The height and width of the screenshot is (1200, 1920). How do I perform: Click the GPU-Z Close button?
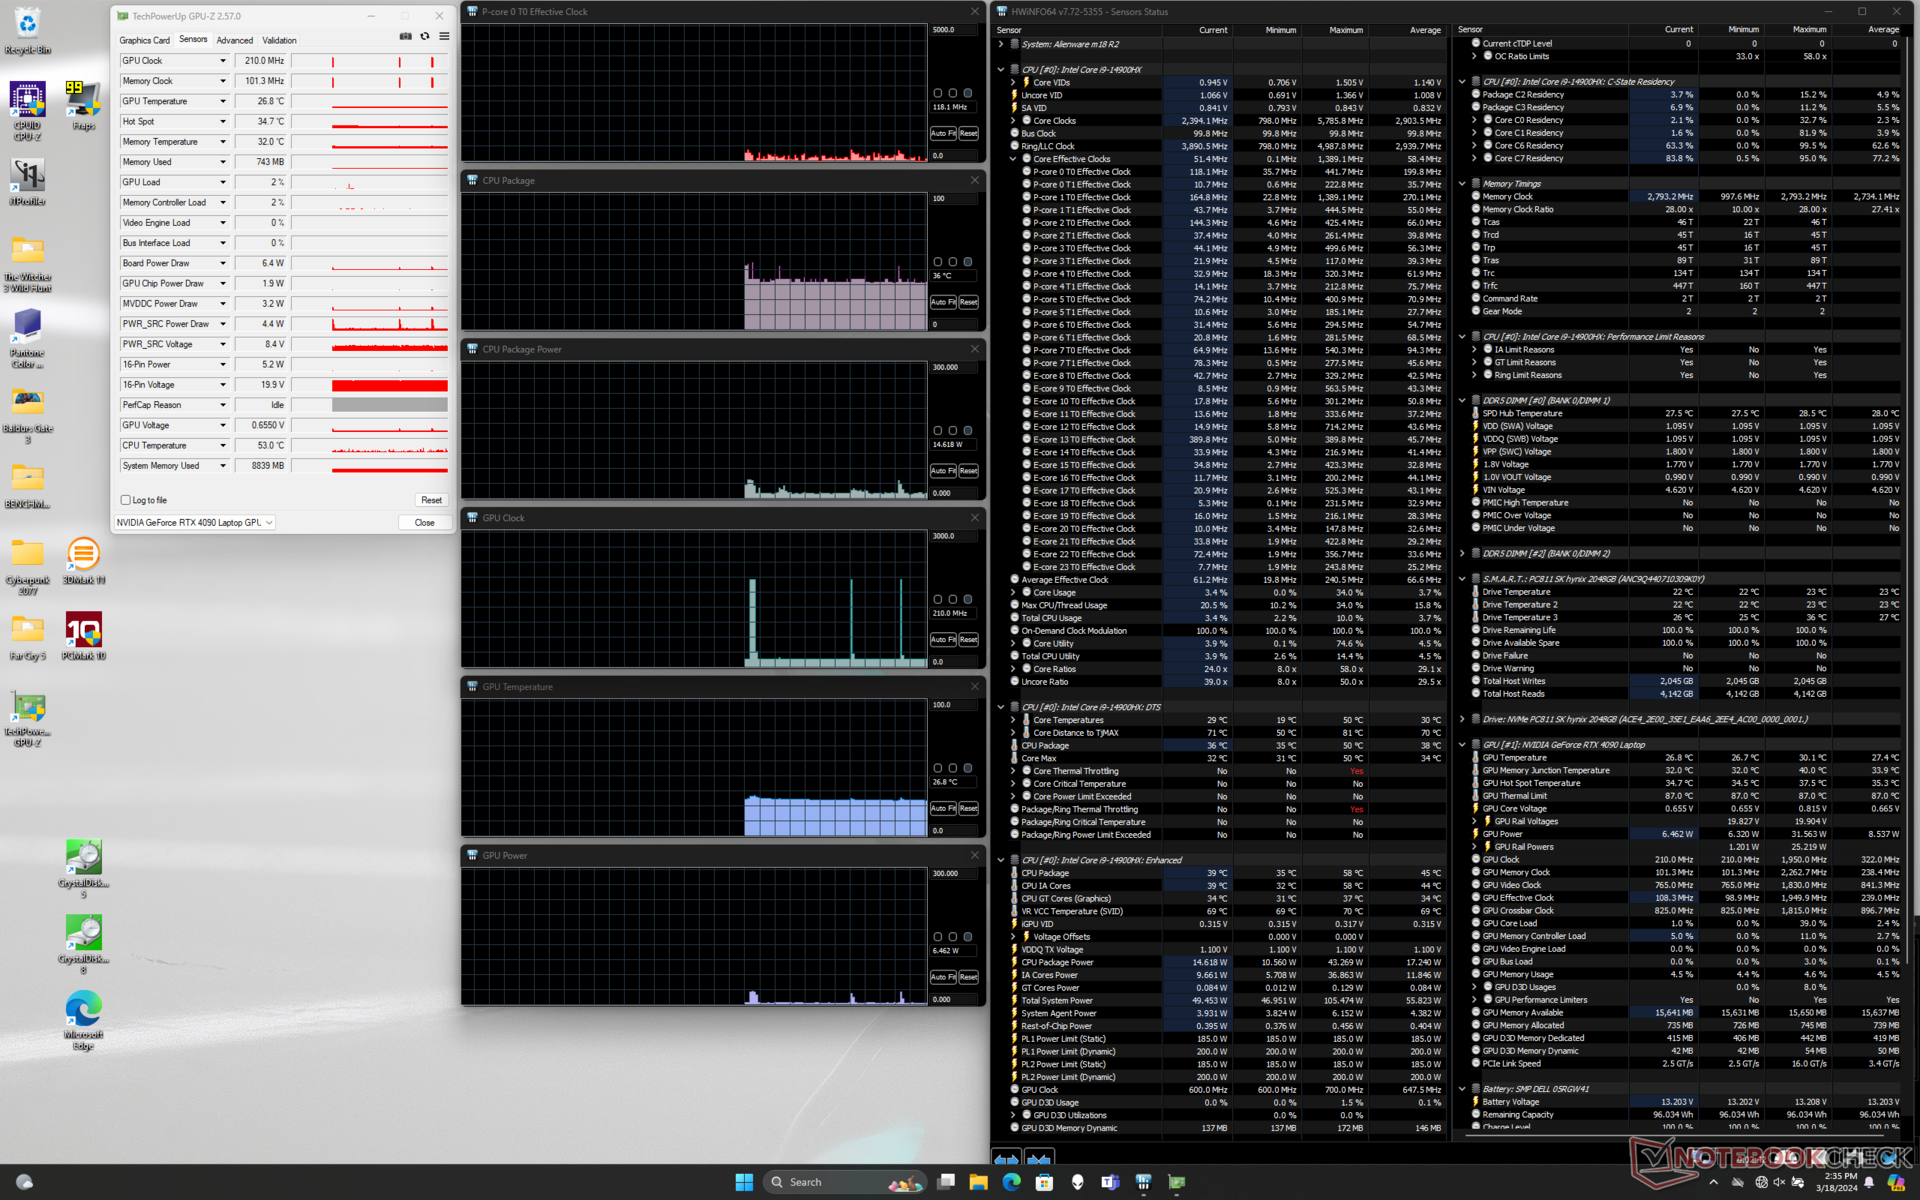click(x=425, y=522)
